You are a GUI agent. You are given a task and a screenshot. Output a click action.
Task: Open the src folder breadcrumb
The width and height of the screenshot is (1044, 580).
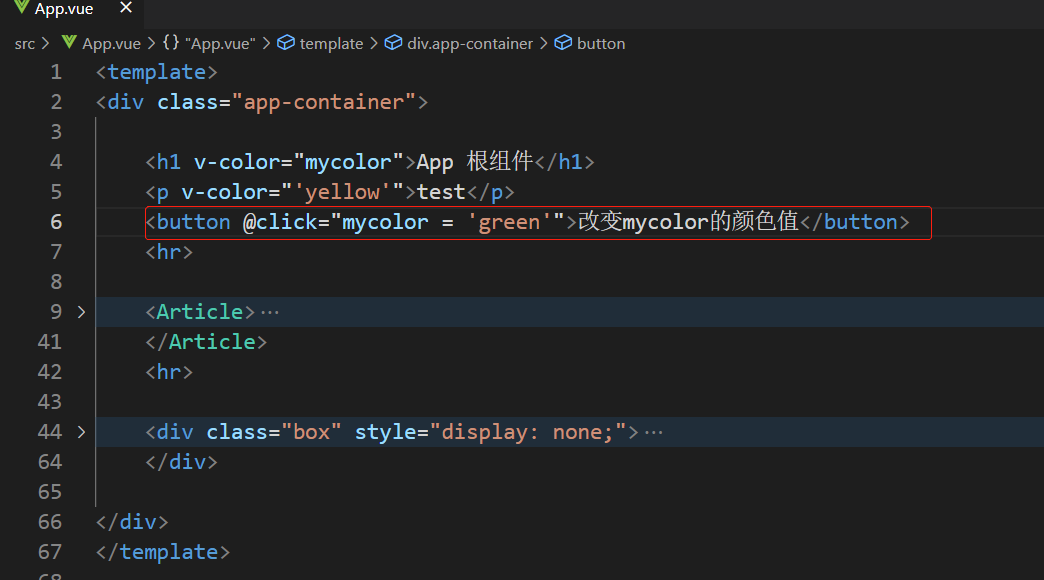coord(25,43)
